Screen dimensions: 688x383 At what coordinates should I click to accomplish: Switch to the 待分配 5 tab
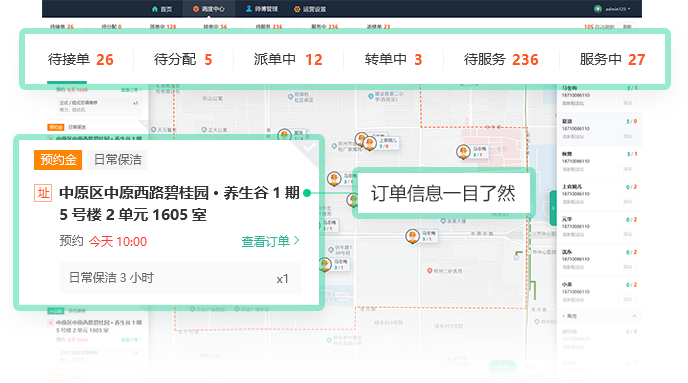click(183, 59)
